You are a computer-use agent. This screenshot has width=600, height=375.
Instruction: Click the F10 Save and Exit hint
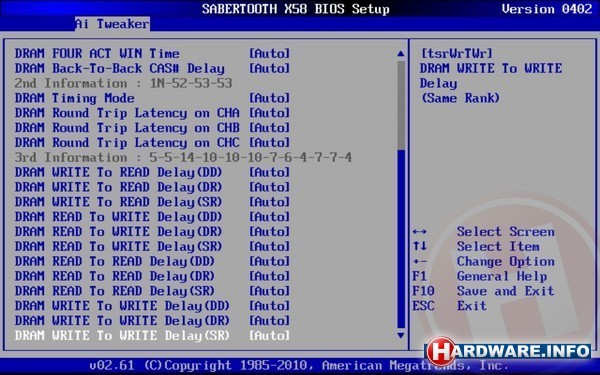[483, 291]
